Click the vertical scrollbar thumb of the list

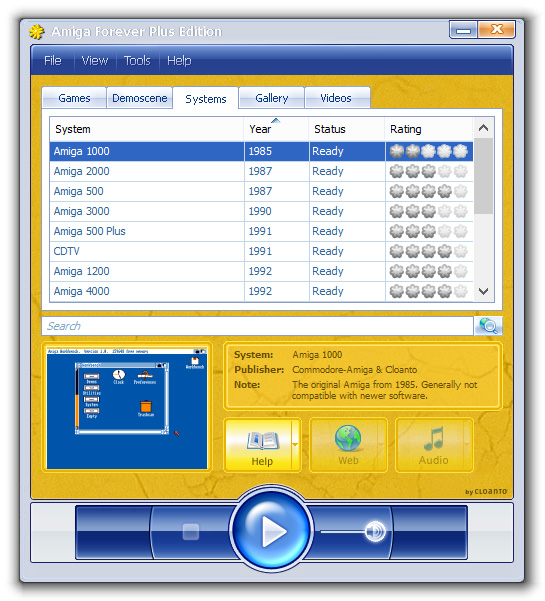pyautogui.click(x=484, y=176)
